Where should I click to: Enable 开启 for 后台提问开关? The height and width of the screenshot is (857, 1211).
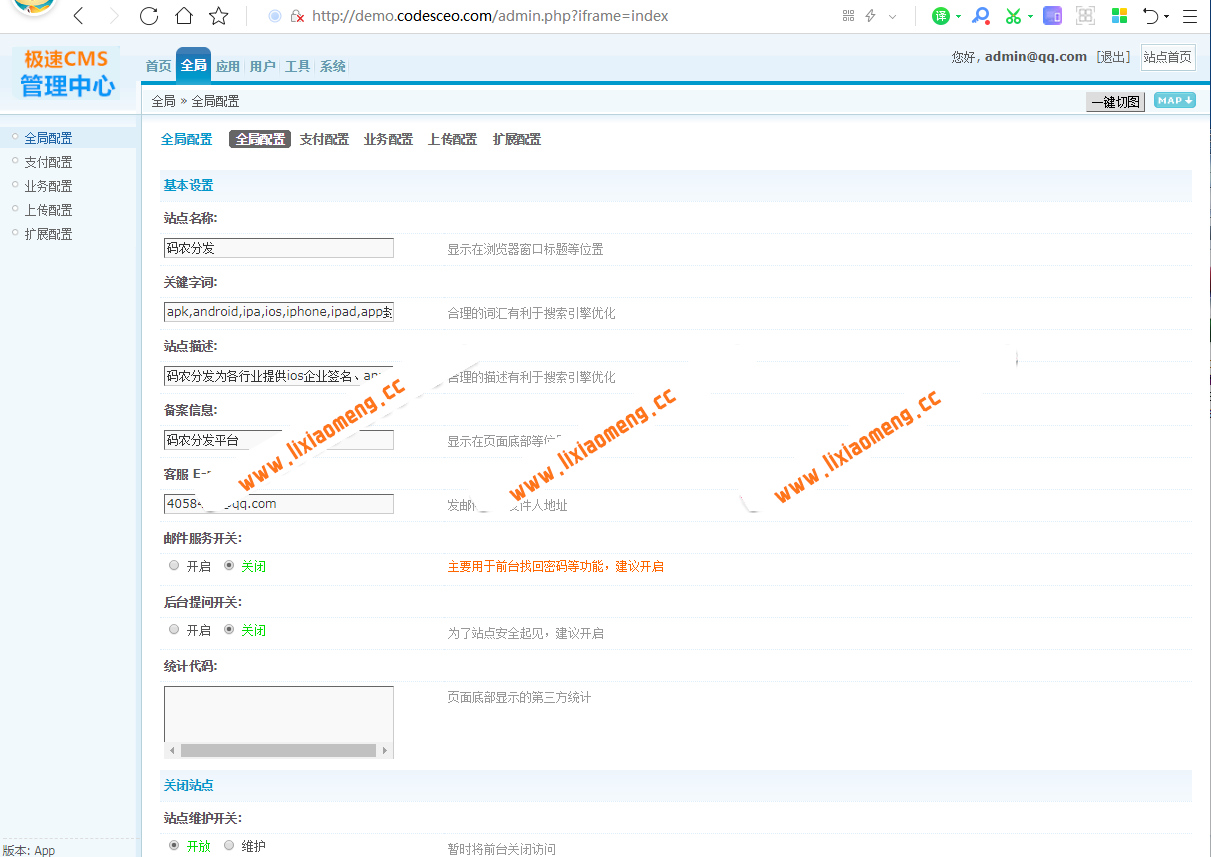pyautogui.click(x=173, y=630)
